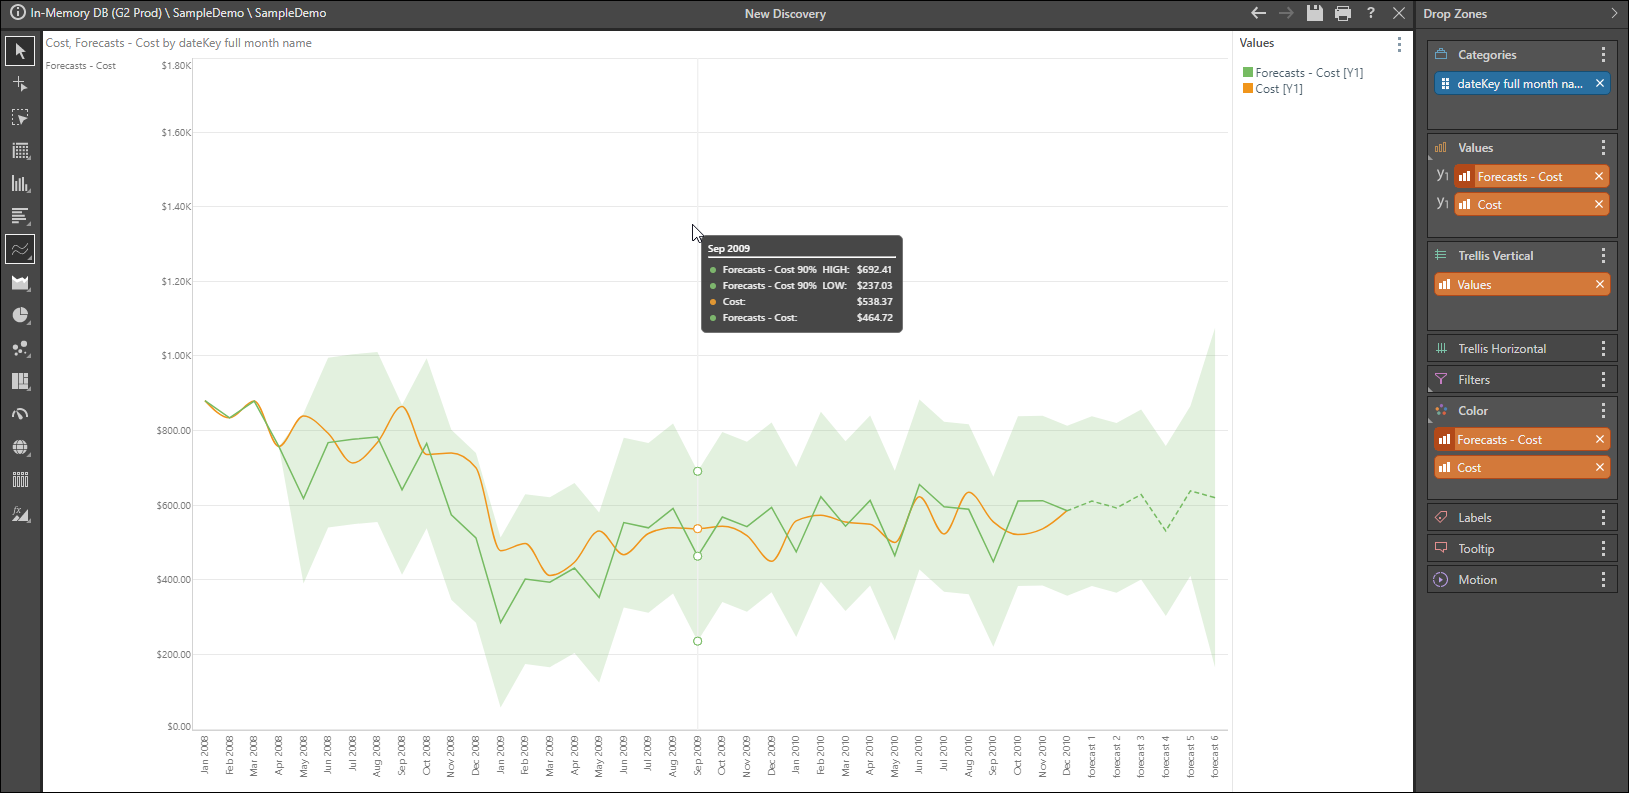Click the Sep 2009 Cost data point
Viewport: 1629px width, 793px height.
(x=698, y=529)
